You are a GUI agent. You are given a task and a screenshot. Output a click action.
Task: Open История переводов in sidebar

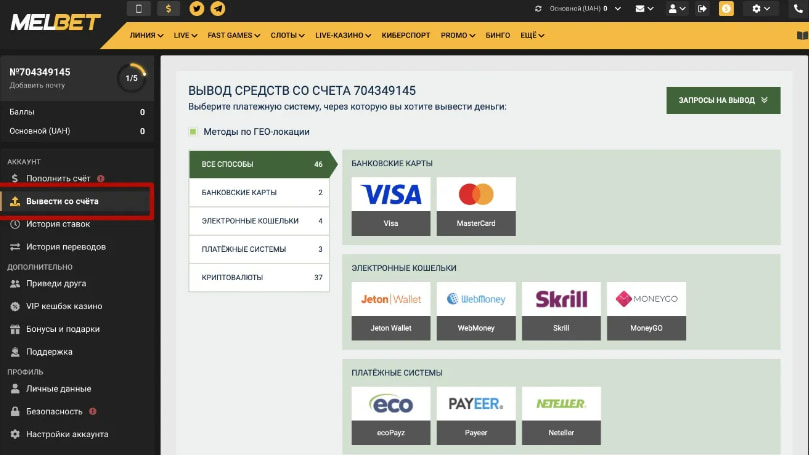pyautogui.click(x=77, y=247)
